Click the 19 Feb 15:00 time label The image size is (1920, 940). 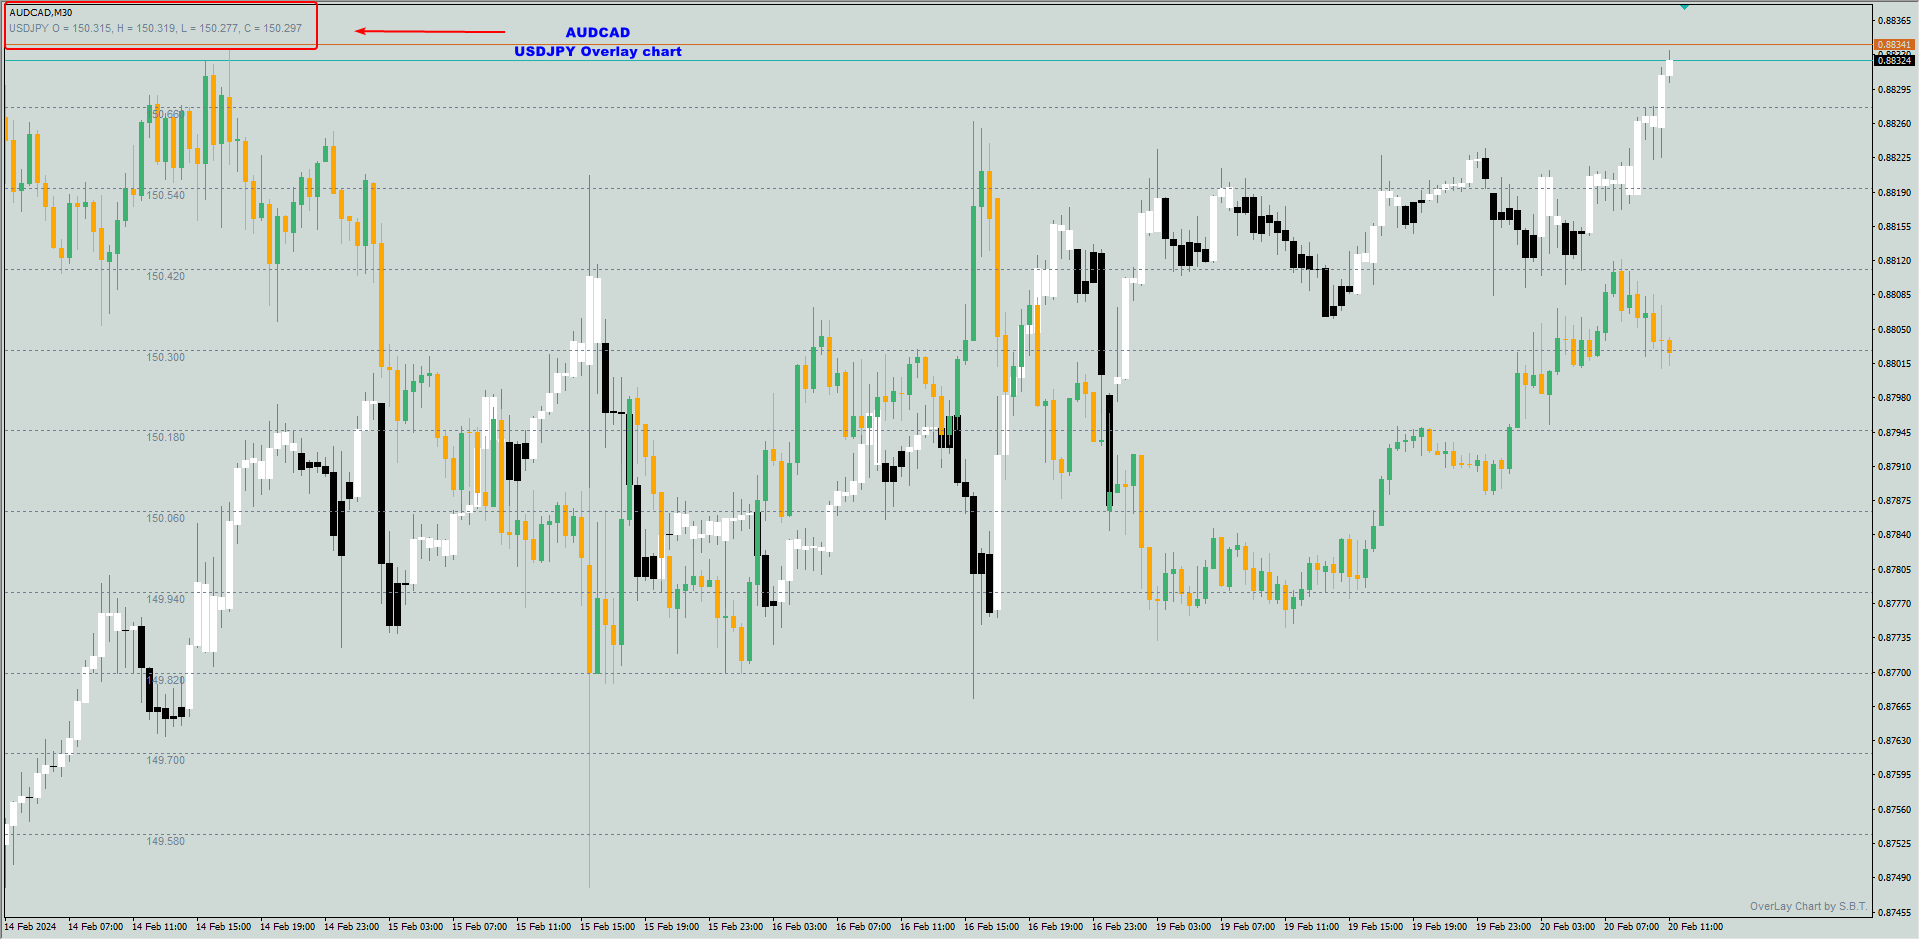[x=1375, y=927]
